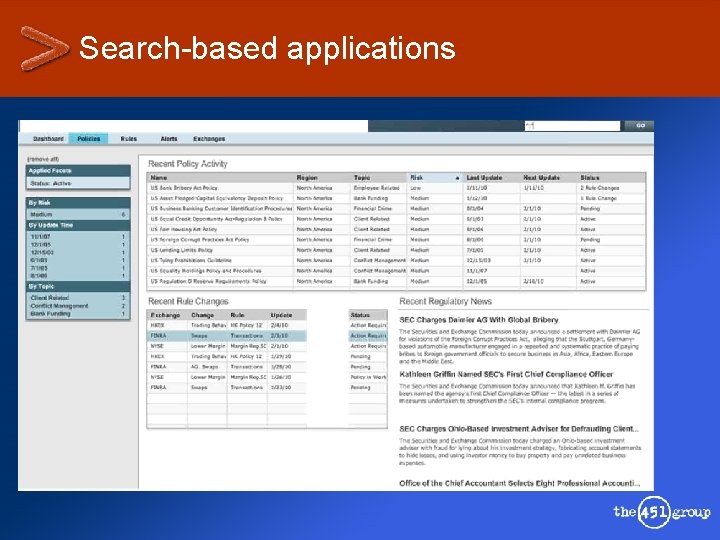The image size is (720, 540).
Task: Click the search input field
Action: point(572,125)
